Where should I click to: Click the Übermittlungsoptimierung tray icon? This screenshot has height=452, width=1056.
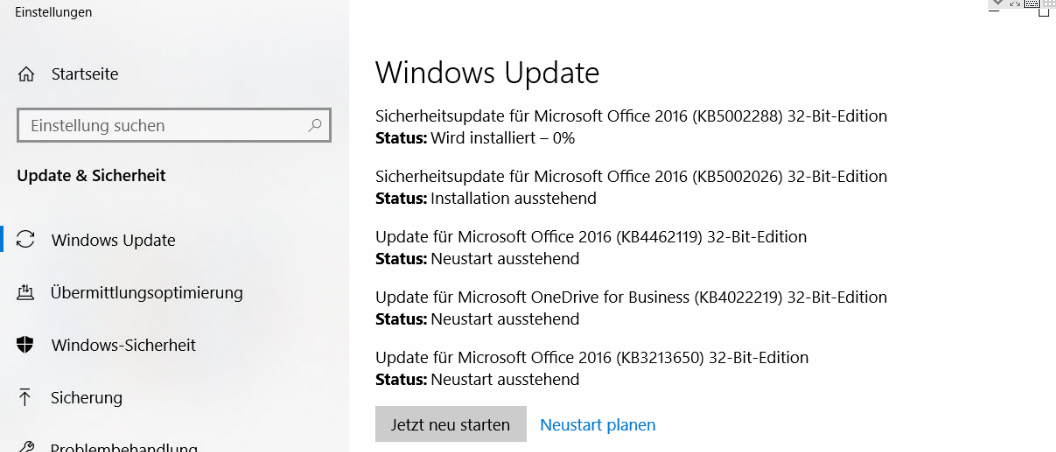(x=27, y=293)
